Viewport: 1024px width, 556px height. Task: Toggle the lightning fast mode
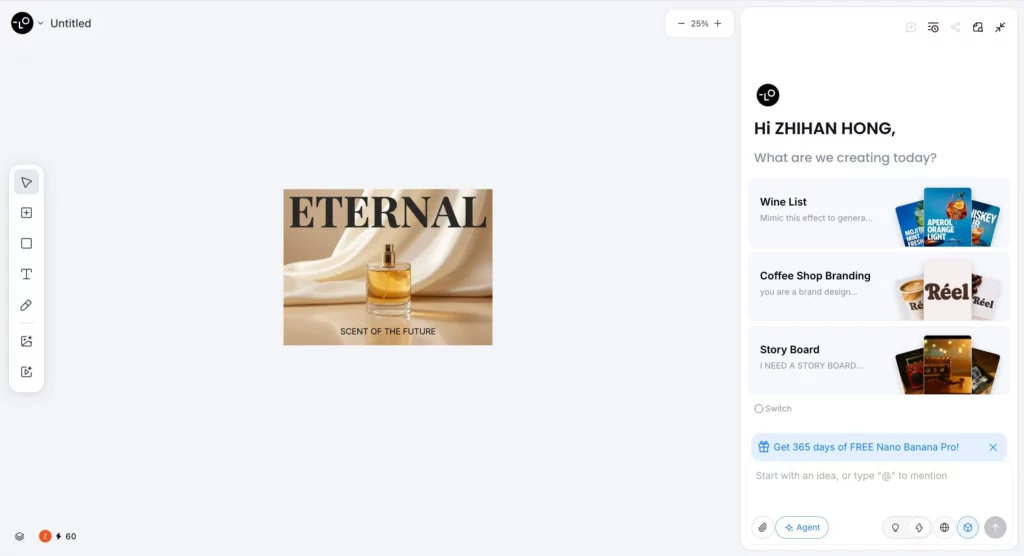(918, 527)
